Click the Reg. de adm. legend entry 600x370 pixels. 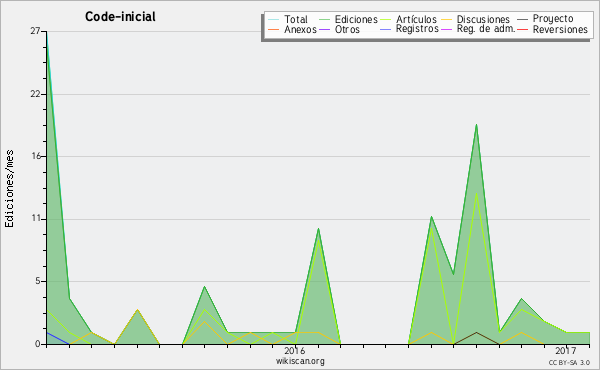(x=486, y=29)
